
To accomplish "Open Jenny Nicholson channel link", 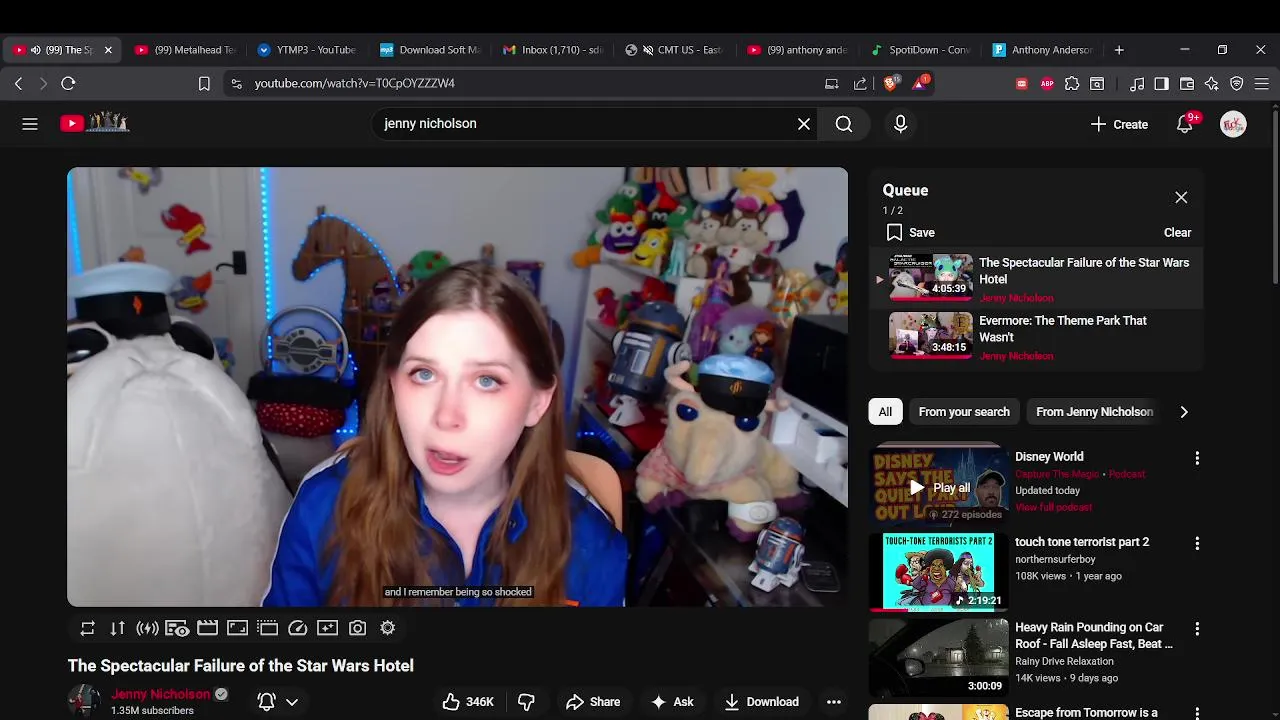I will 161,694.
